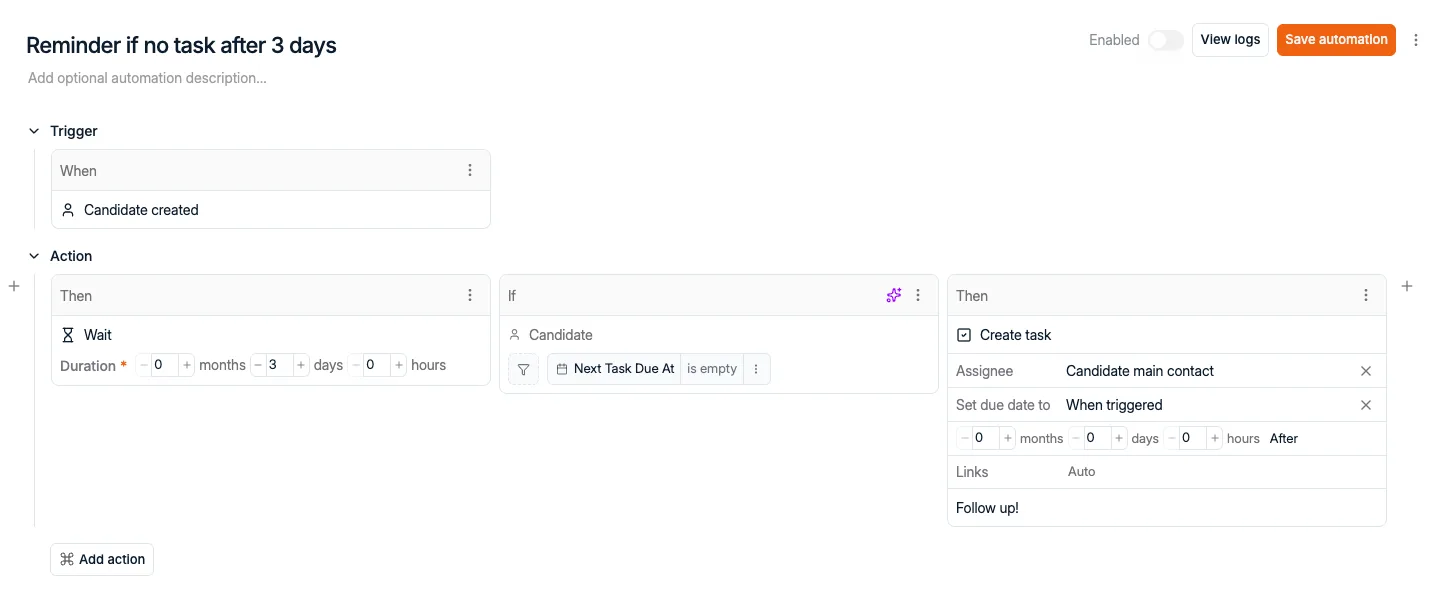Open the 'is empty' condition operator dropdown

pos(712,369)
